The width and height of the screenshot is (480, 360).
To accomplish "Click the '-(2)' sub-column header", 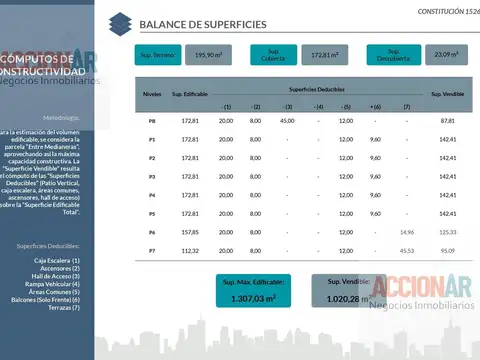I will pyautogui.click(x=255, y=107).
